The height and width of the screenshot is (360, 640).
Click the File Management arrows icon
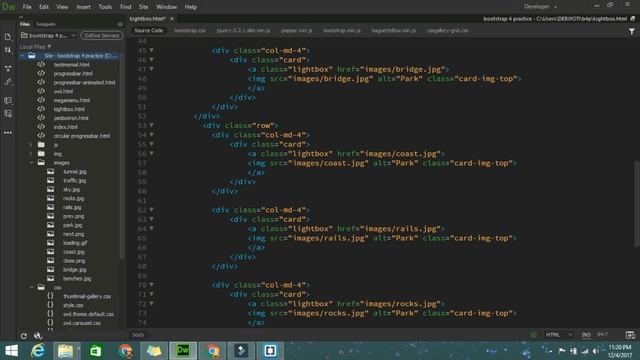(8, 50)
